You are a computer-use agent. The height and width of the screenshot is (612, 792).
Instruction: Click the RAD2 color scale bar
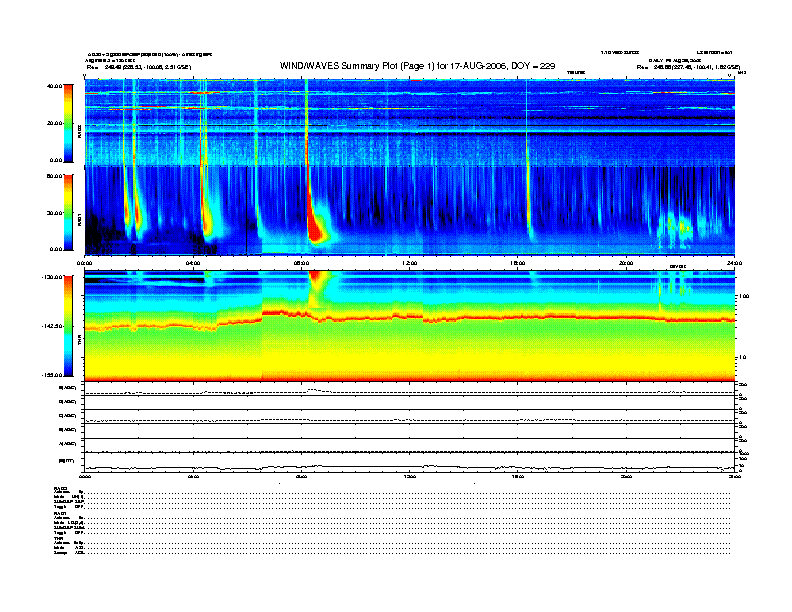pos(68,123)
